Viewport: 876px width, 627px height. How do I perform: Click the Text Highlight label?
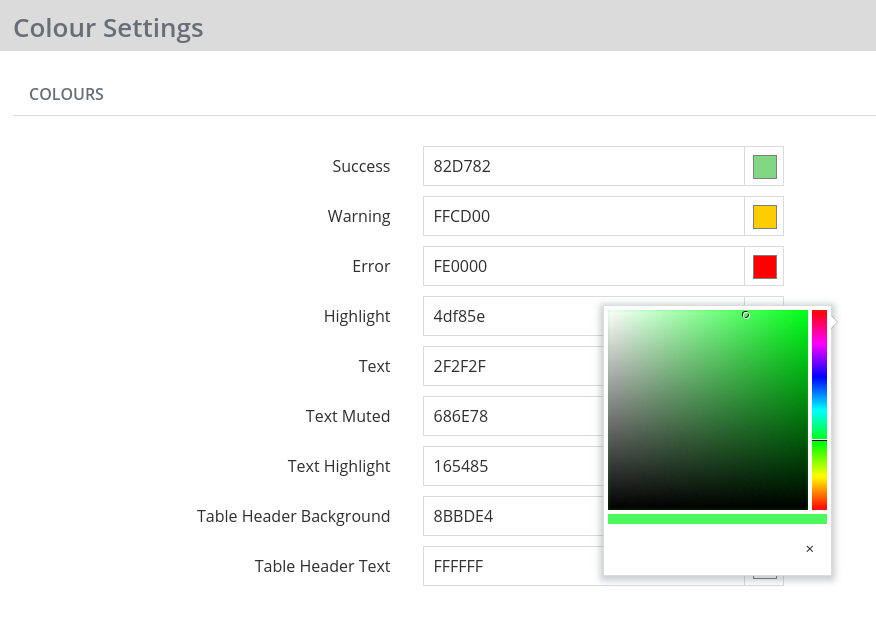339,467
